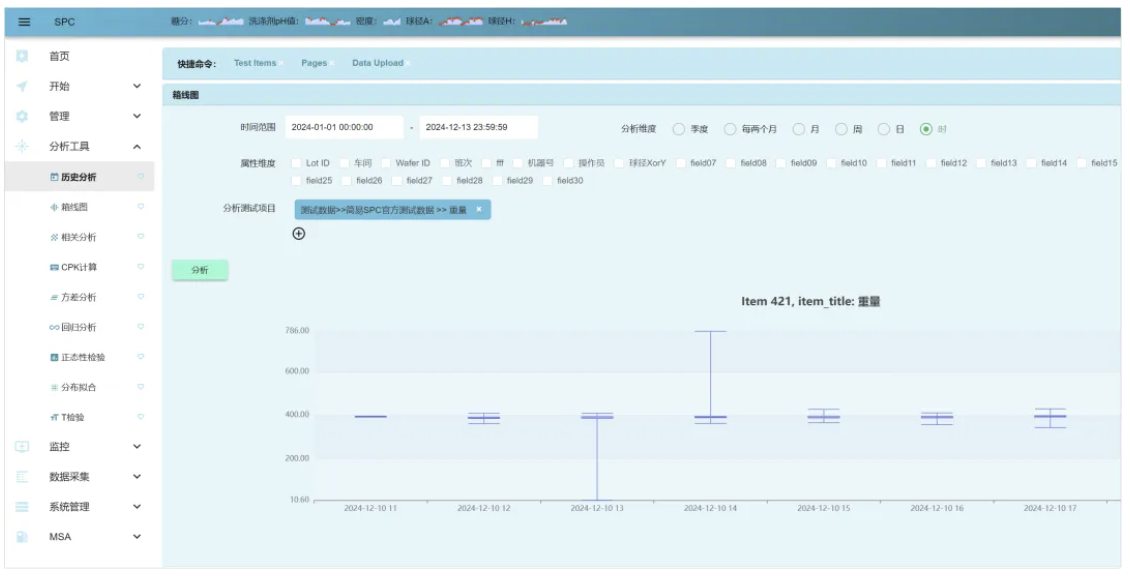Viewport: 1130px width, 577px height.
Task: Click the end time field 2024-12-13
Action: (479, 128)
